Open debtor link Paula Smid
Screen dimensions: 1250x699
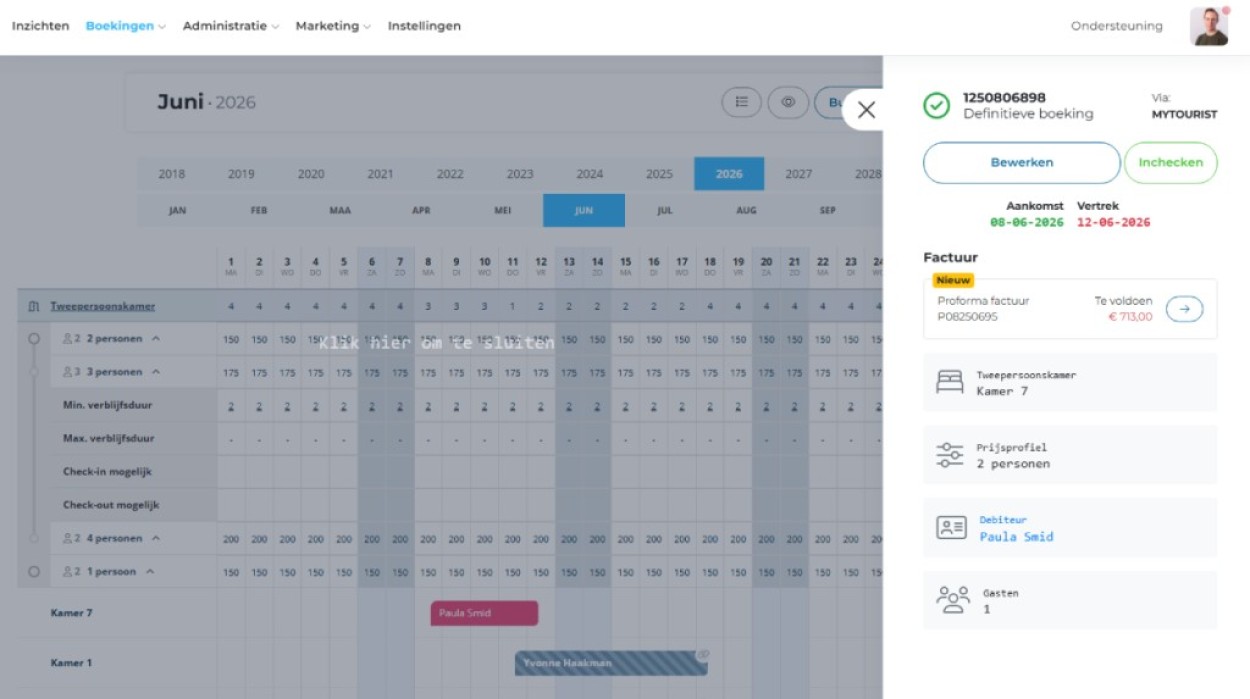pos(1016,537)
